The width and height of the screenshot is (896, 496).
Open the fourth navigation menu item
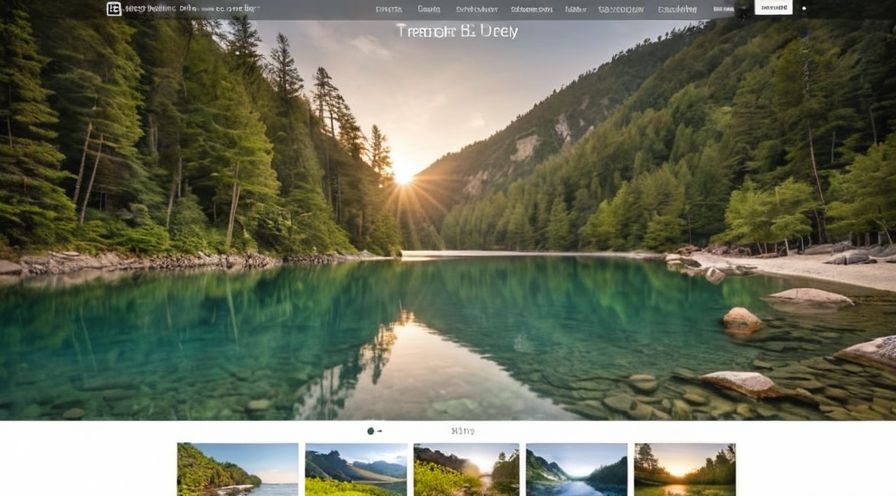pos(531,9)
